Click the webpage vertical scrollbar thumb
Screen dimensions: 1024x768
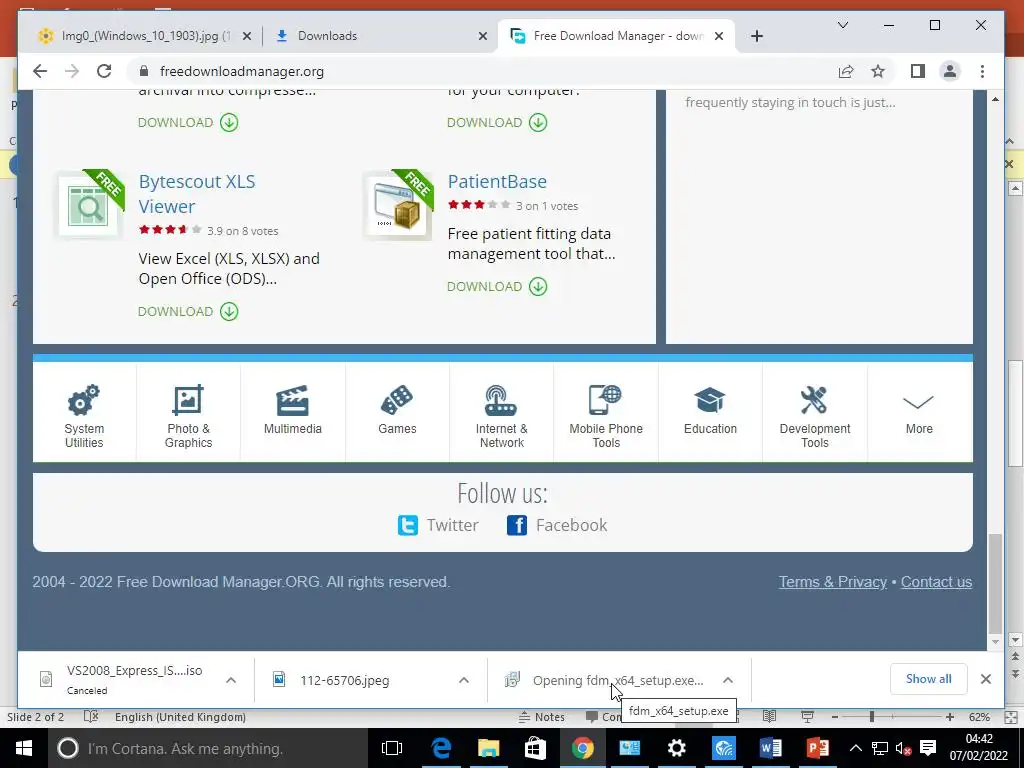click(995, 584)
